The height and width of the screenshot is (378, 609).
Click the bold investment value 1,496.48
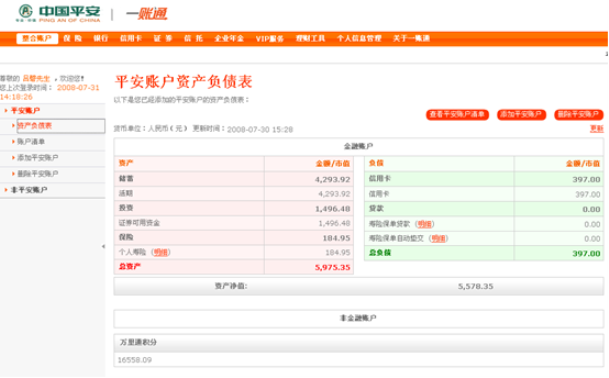pos(332,209)
